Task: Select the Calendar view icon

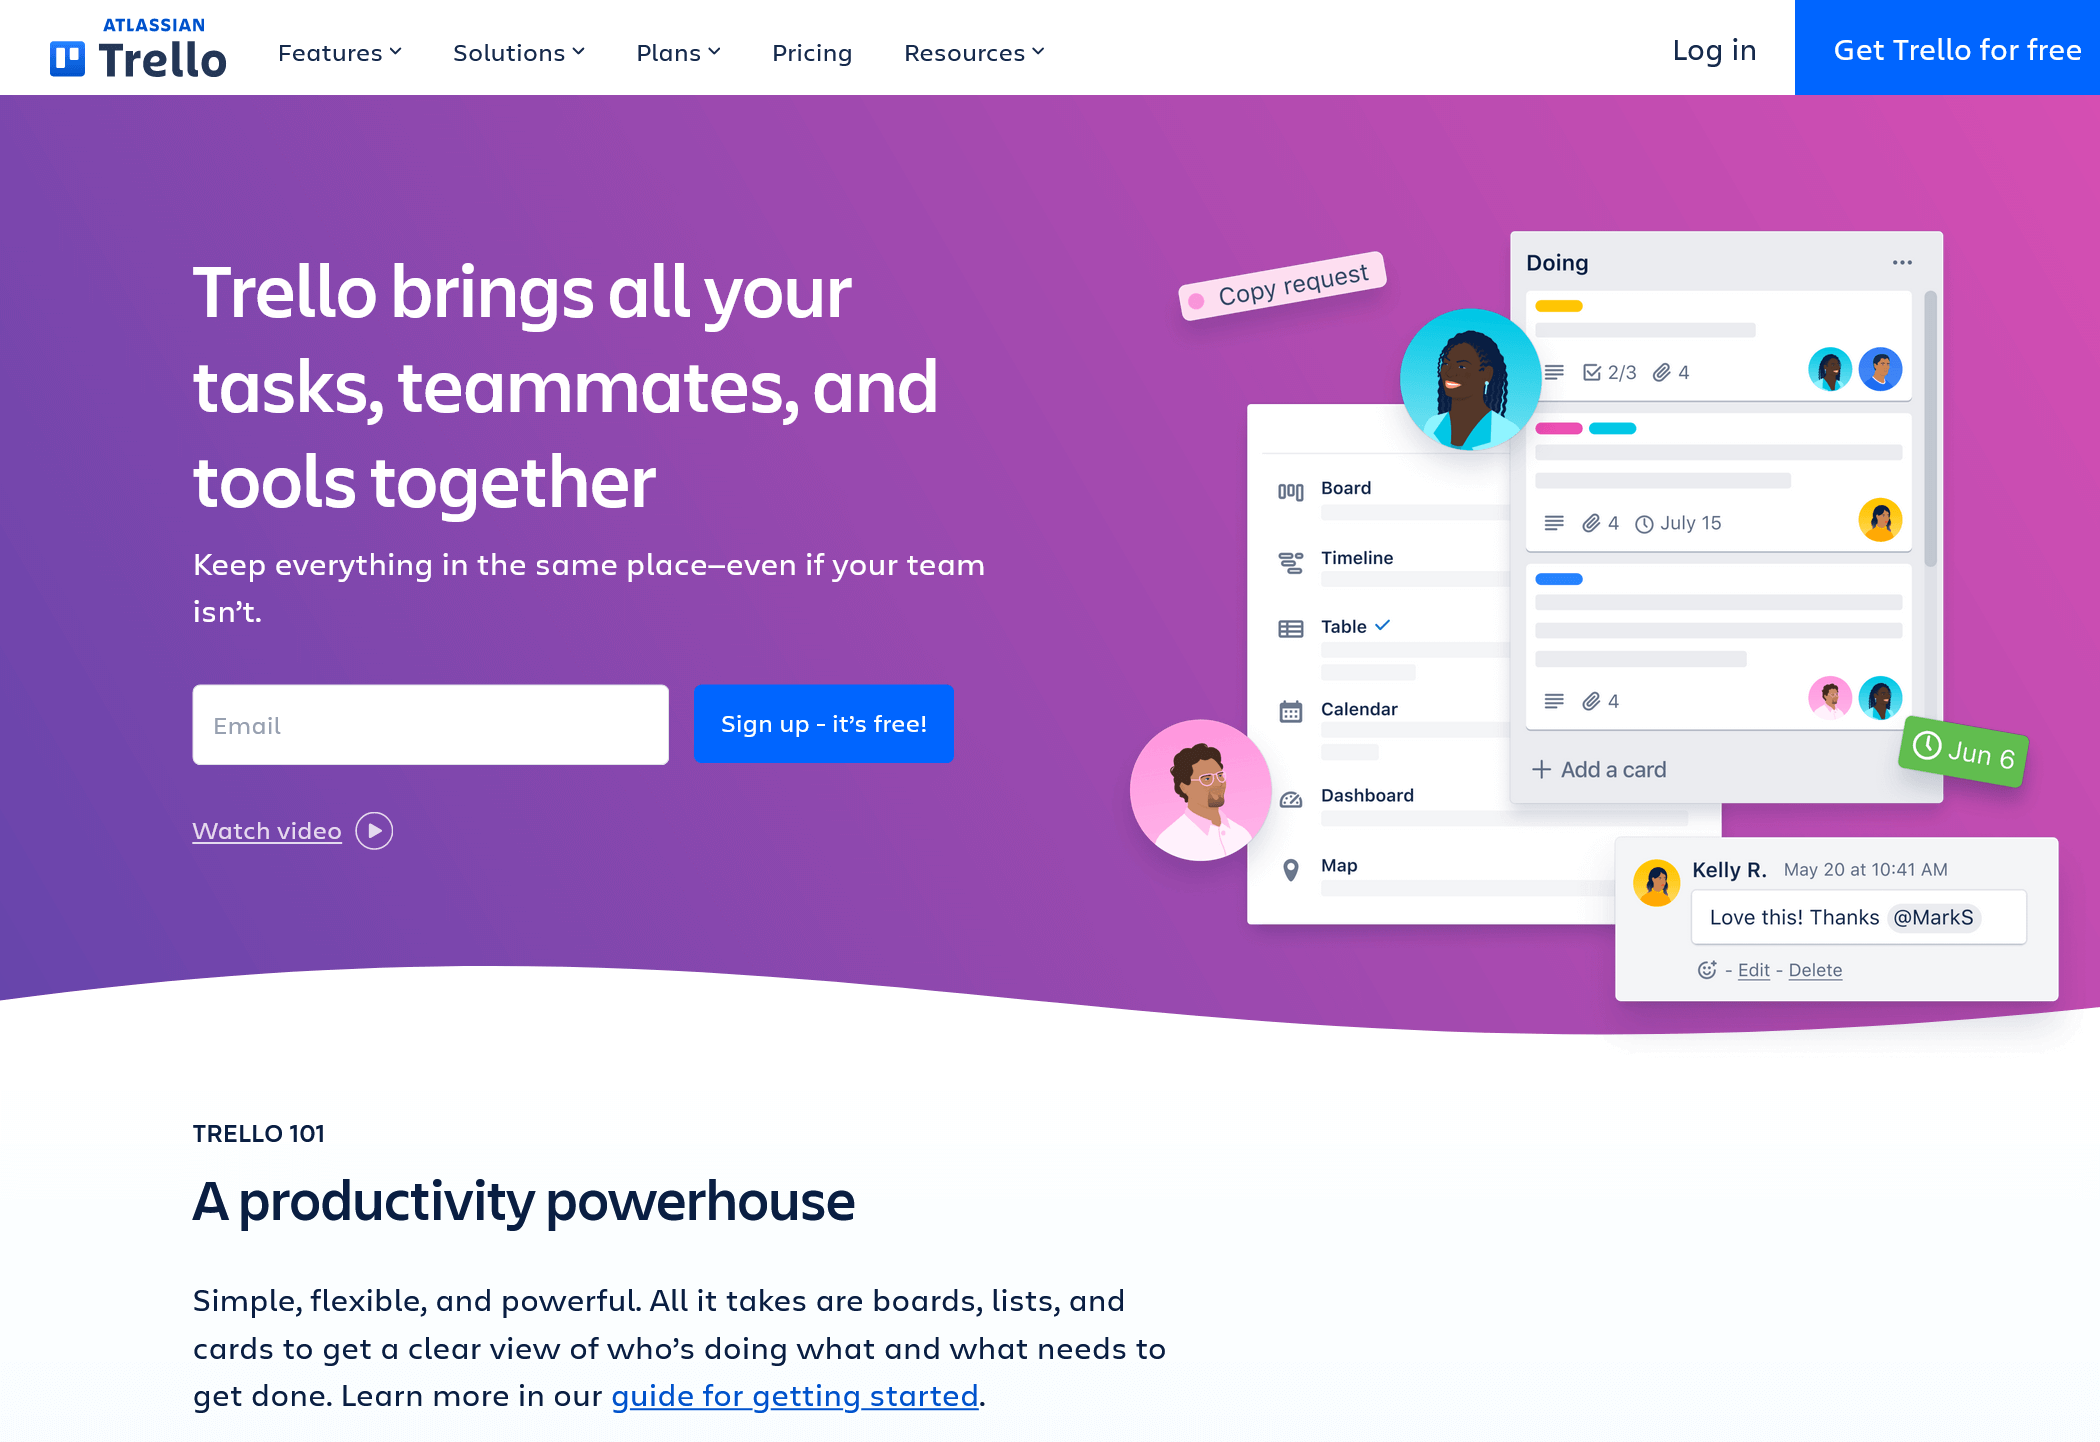Action: (1289, 708)
